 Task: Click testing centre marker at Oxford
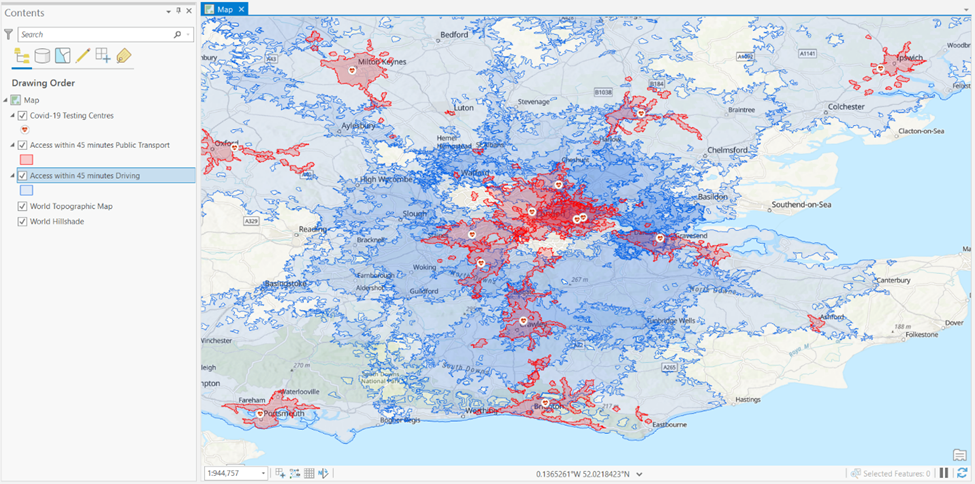point(234,148)
